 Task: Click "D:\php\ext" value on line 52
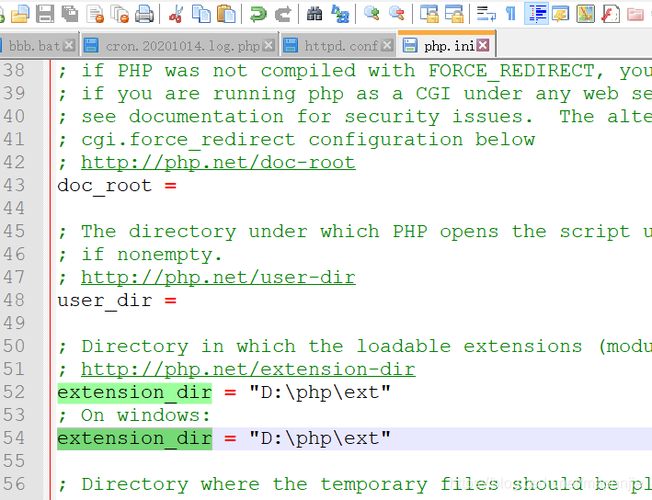tap(320, 392)
